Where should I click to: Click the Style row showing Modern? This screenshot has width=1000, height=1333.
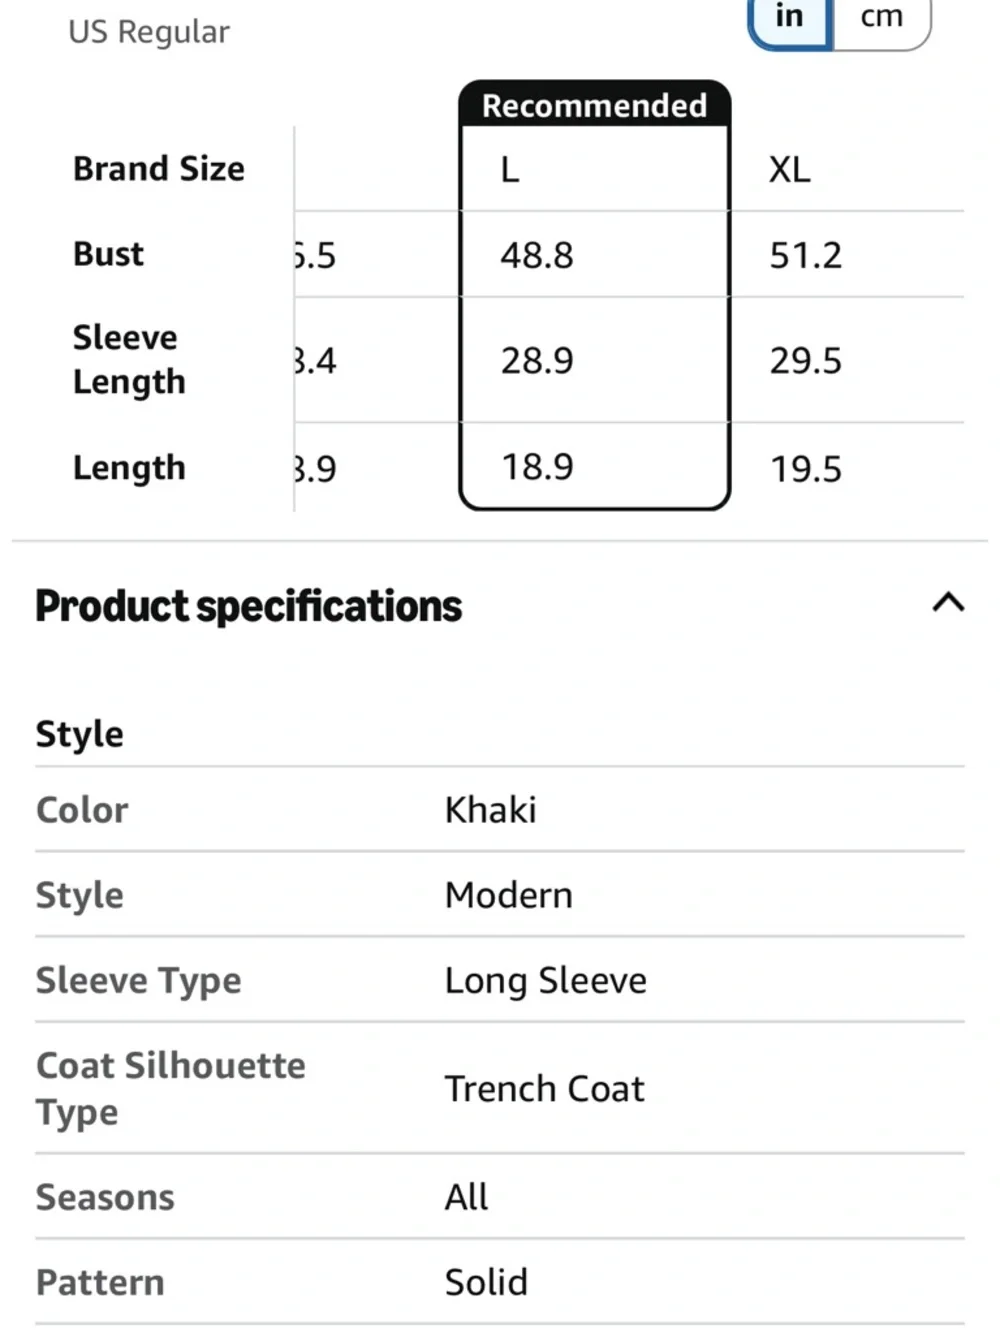pos(500,895)
